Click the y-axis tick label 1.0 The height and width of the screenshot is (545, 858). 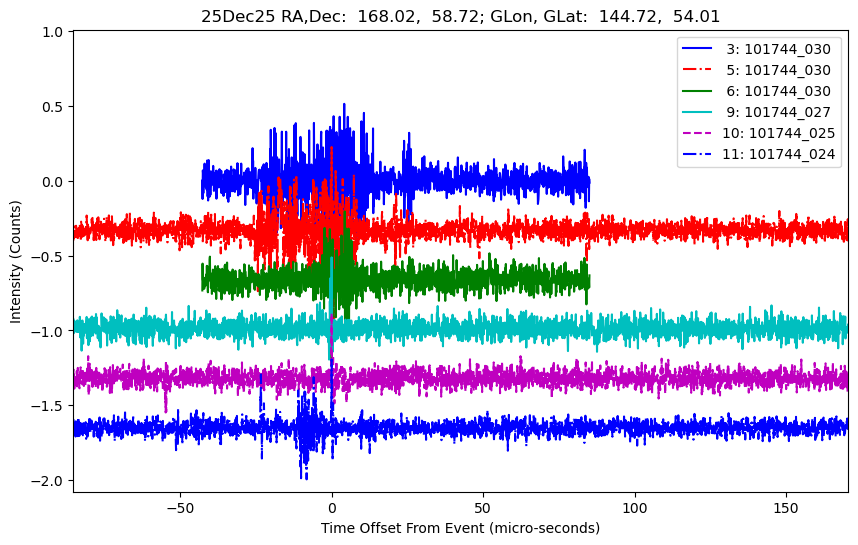[53, 32]
